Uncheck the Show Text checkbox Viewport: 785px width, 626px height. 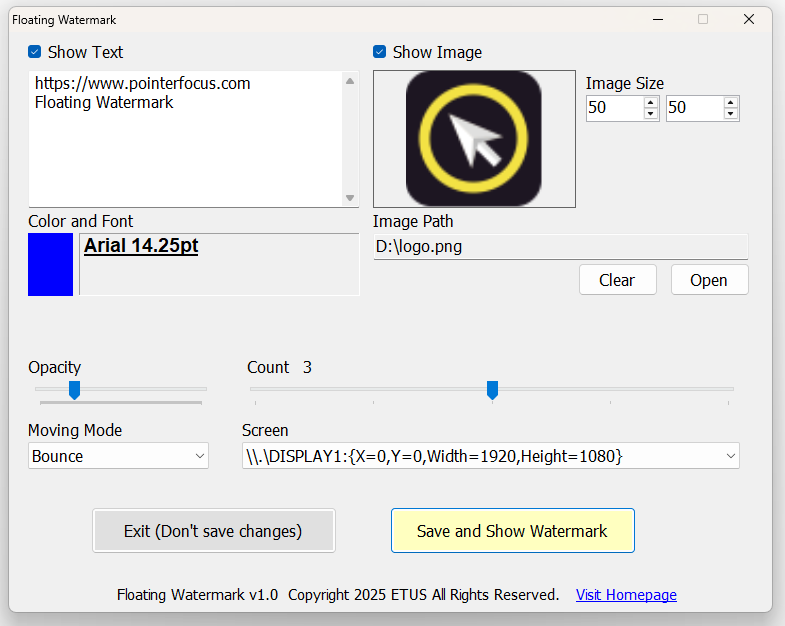pos(35,52)
